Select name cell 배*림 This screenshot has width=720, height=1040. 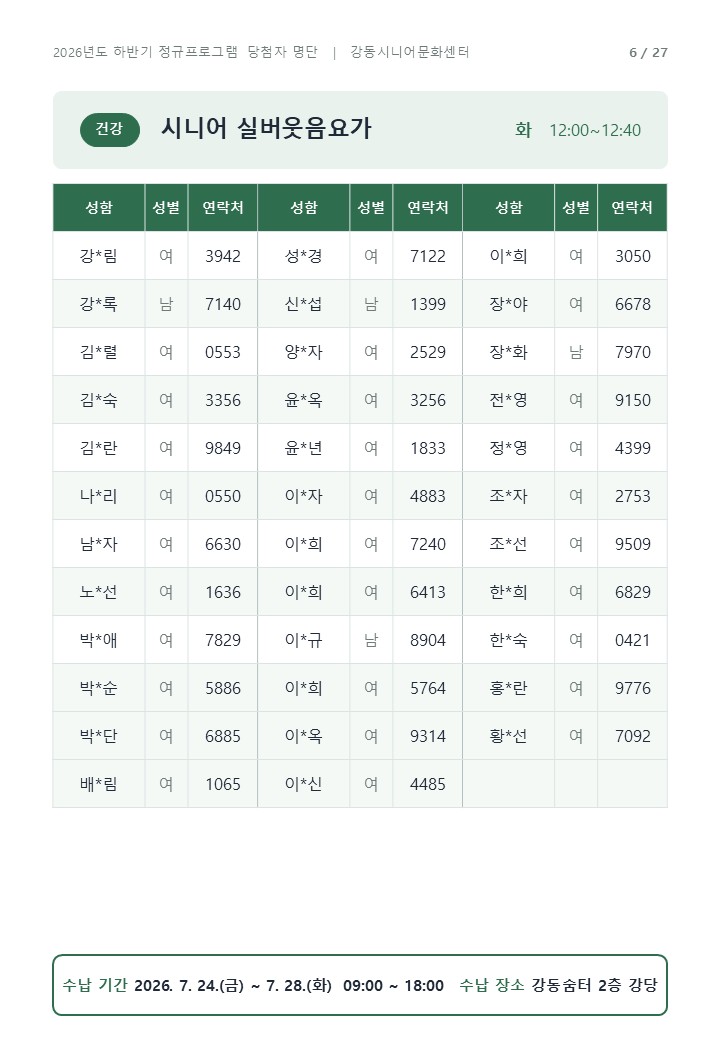click(99, 784)
